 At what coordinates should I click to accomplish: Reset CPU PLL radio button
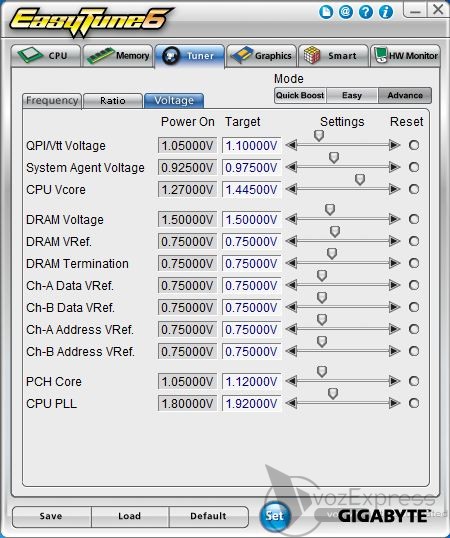[414, 403]
